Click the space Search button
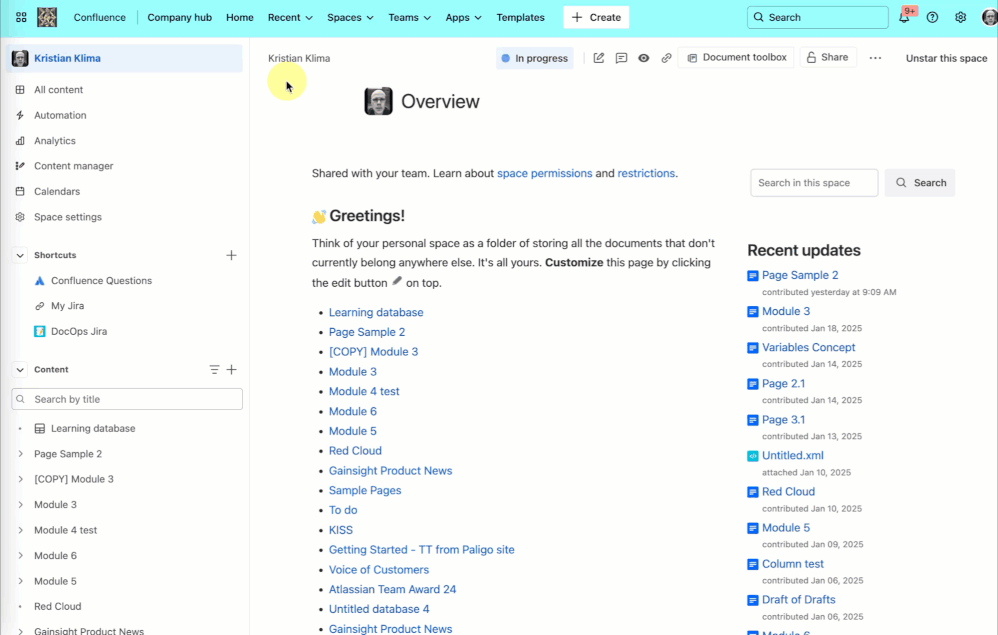 [920, 183]
